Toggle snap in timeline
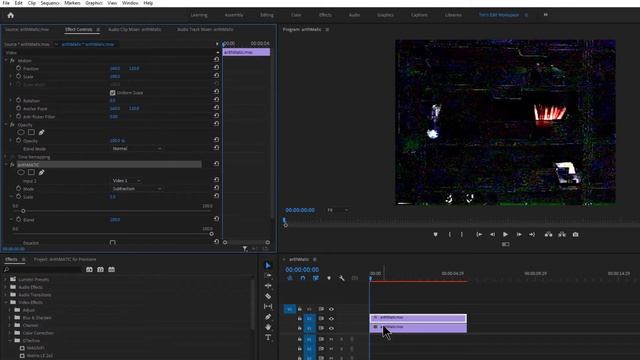 pos(303,278)
